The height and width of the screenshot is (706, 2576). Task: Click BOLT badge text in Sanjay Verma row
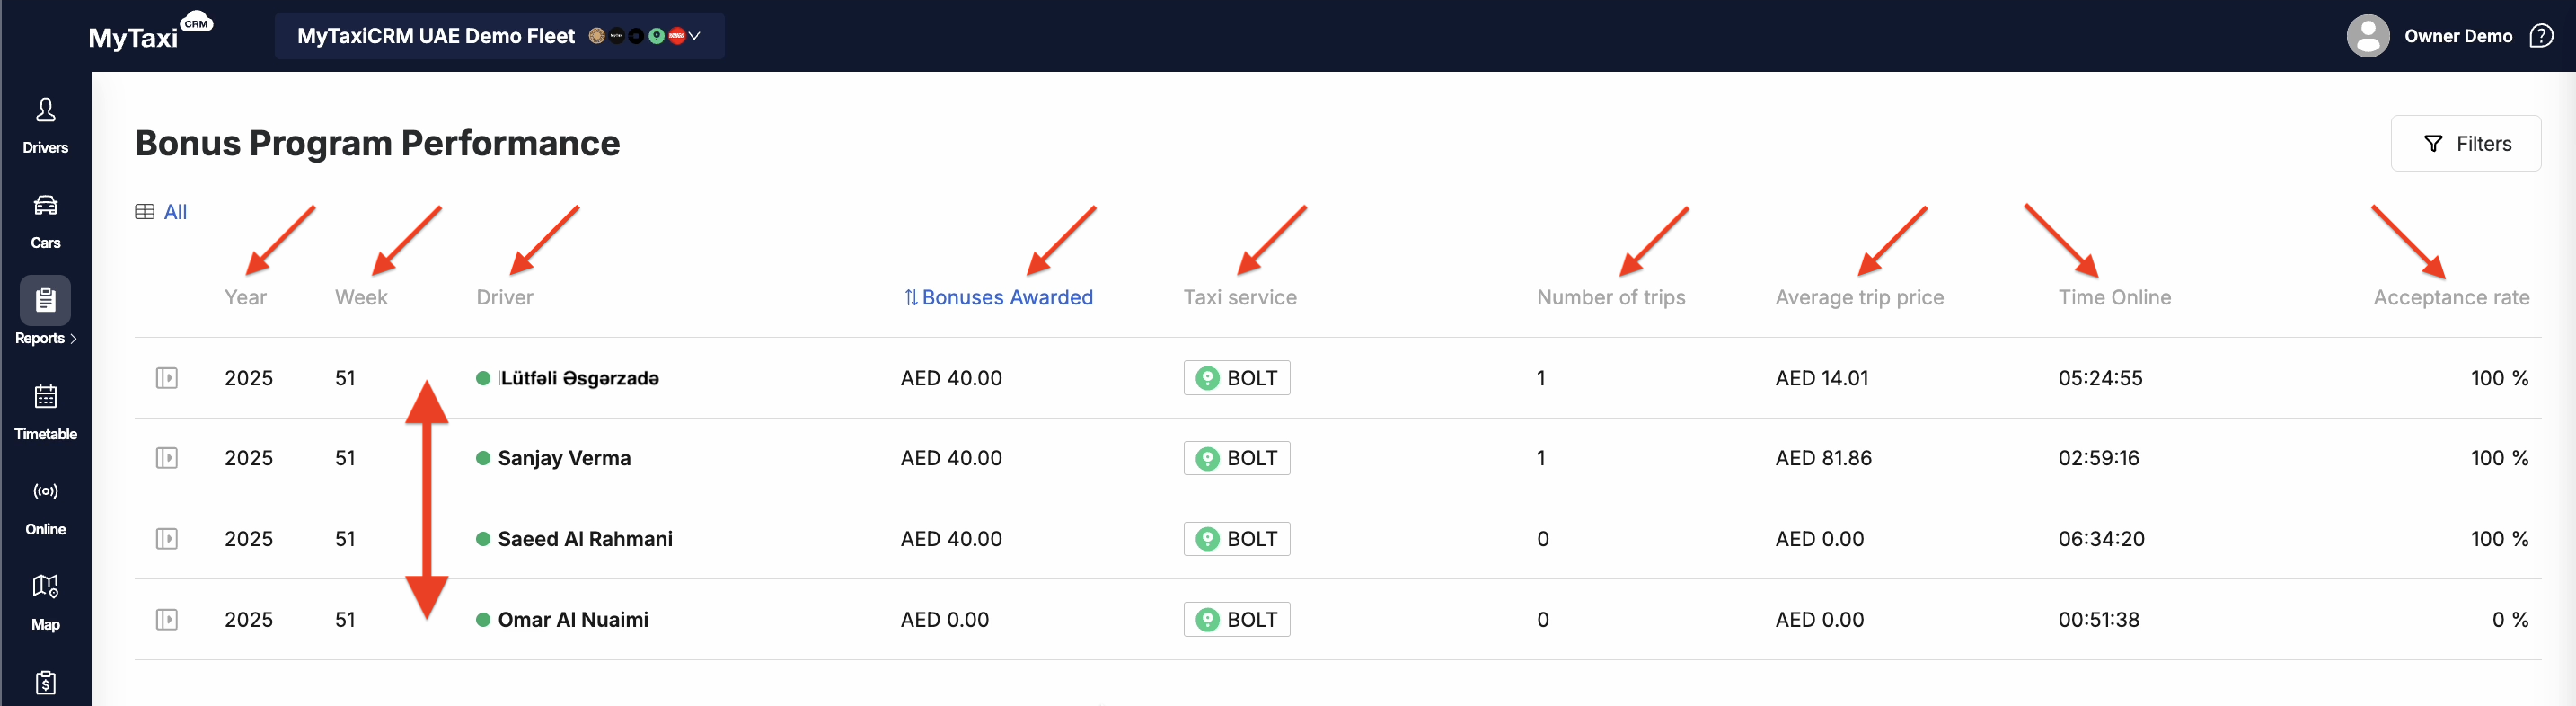click(x=1252, y=458)
